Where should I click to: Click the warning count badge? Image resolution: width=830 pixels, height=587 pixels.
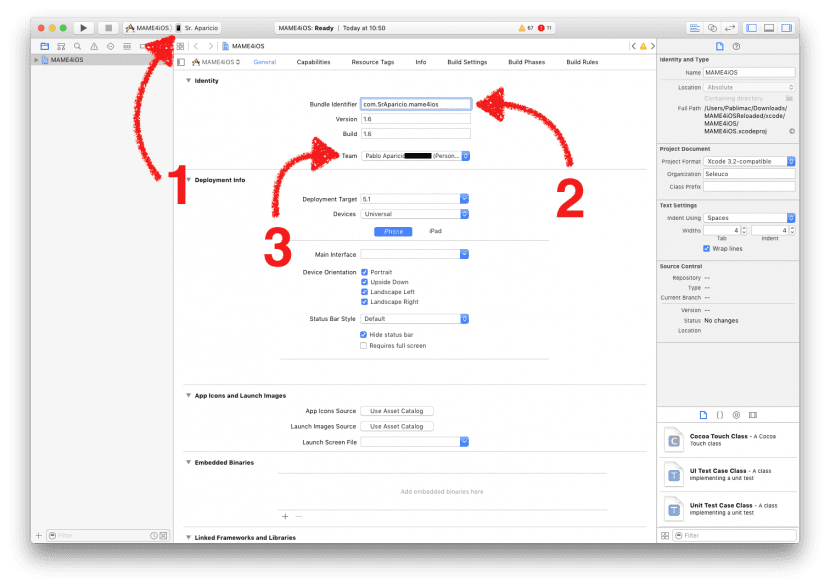tap(526, 28)
